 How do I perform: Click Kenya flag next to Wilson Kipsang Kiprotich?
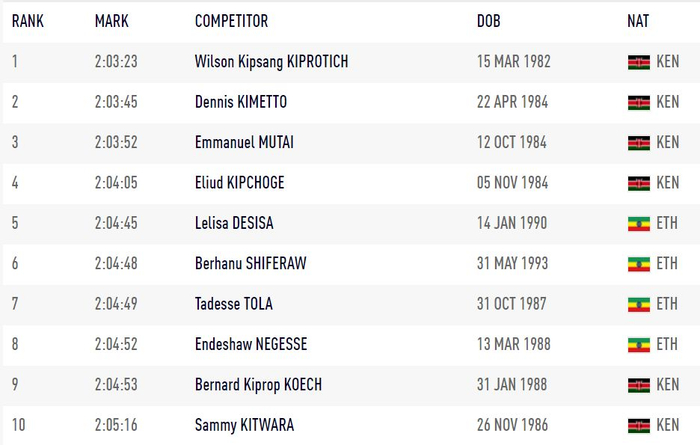click(x=638, y=62)
